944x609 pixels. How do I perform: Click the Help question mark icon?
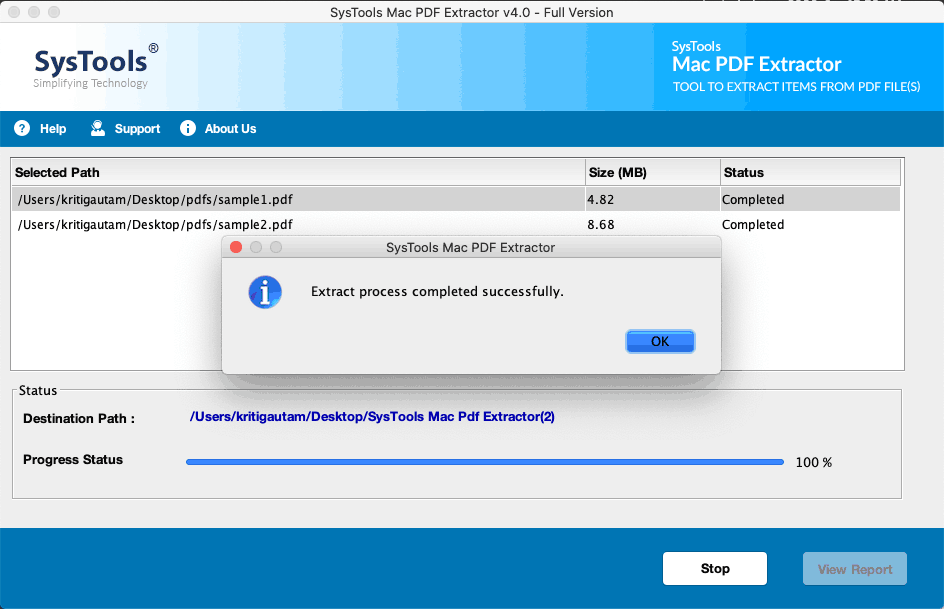point(22,128)
